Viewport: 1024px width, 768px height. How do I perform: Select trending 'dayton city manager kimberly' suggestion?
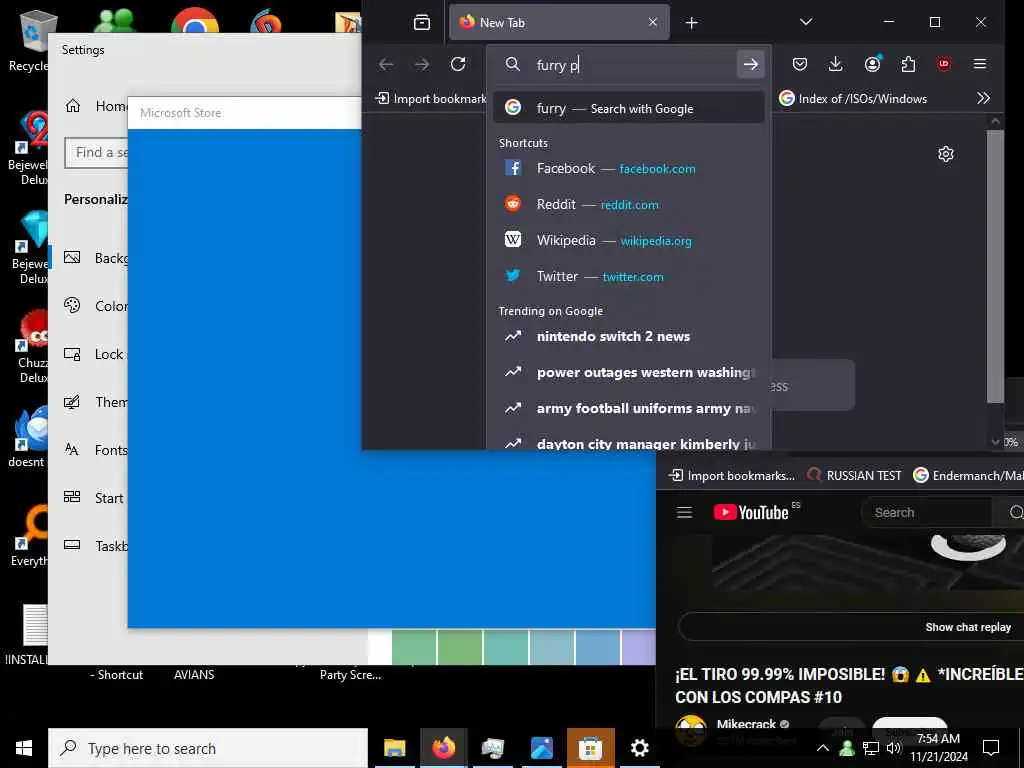point(628,442)
